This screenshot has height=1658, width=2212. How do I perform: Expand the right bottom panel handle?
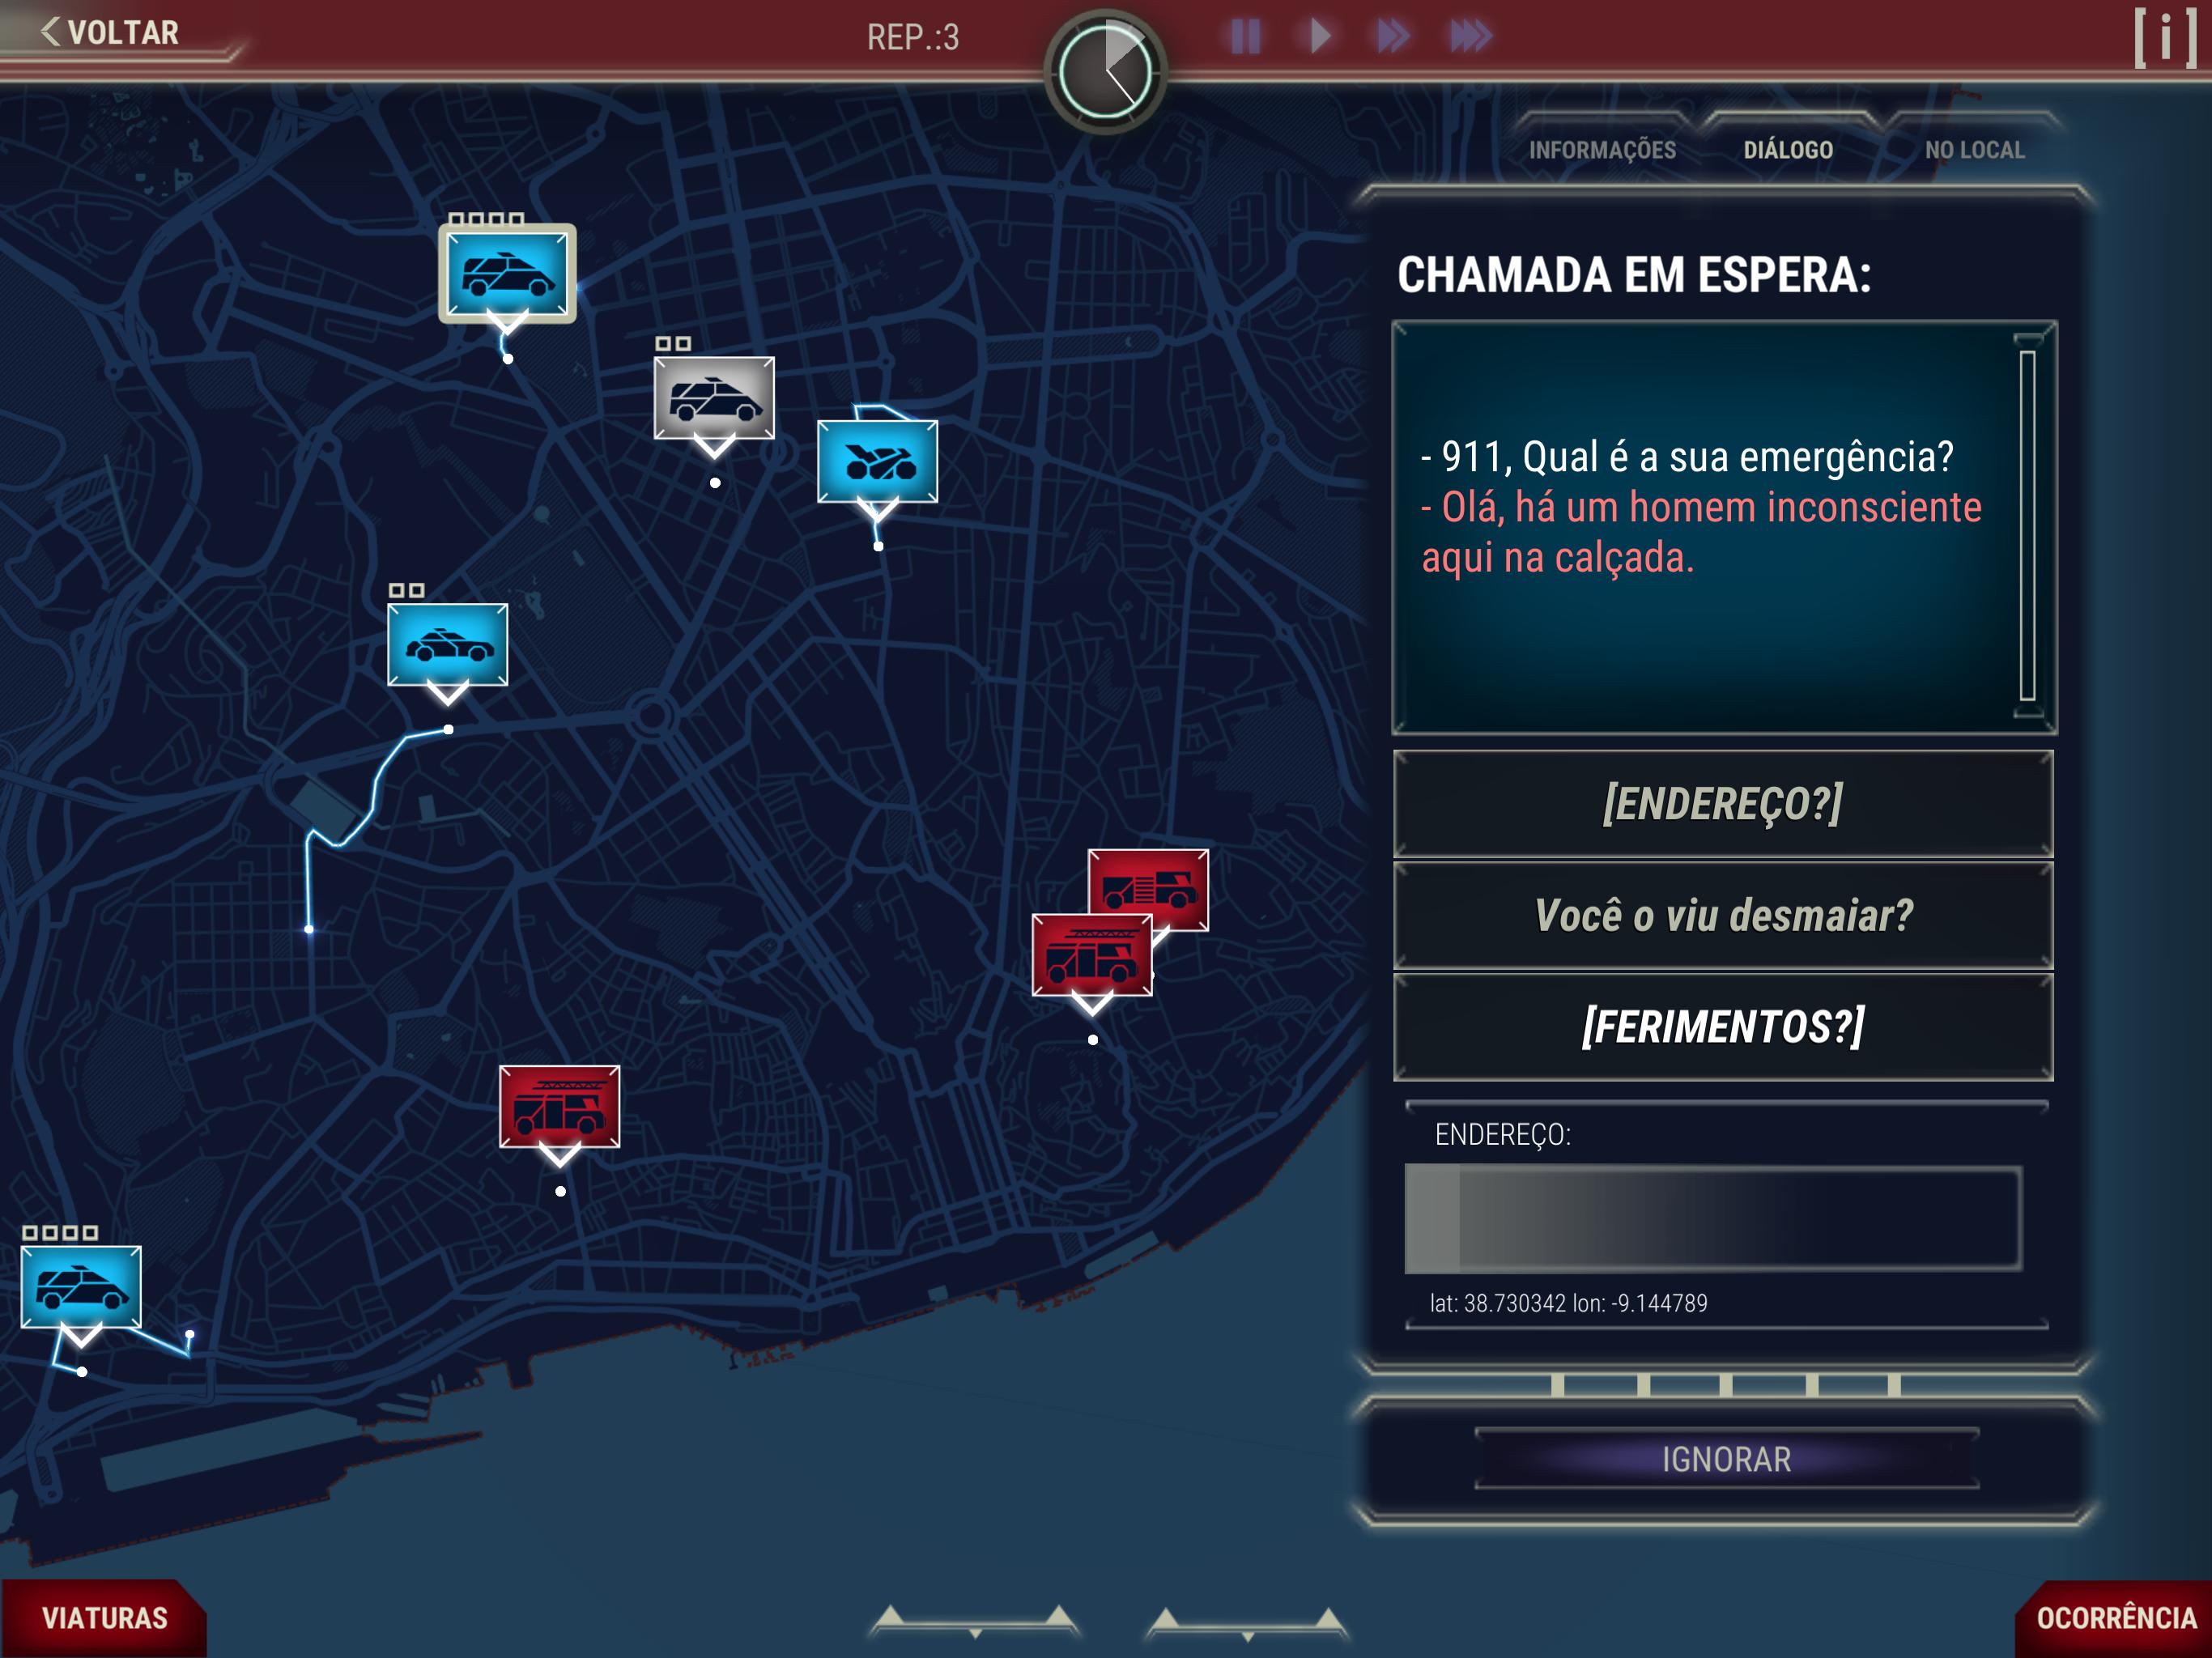coord(1247,1622)
